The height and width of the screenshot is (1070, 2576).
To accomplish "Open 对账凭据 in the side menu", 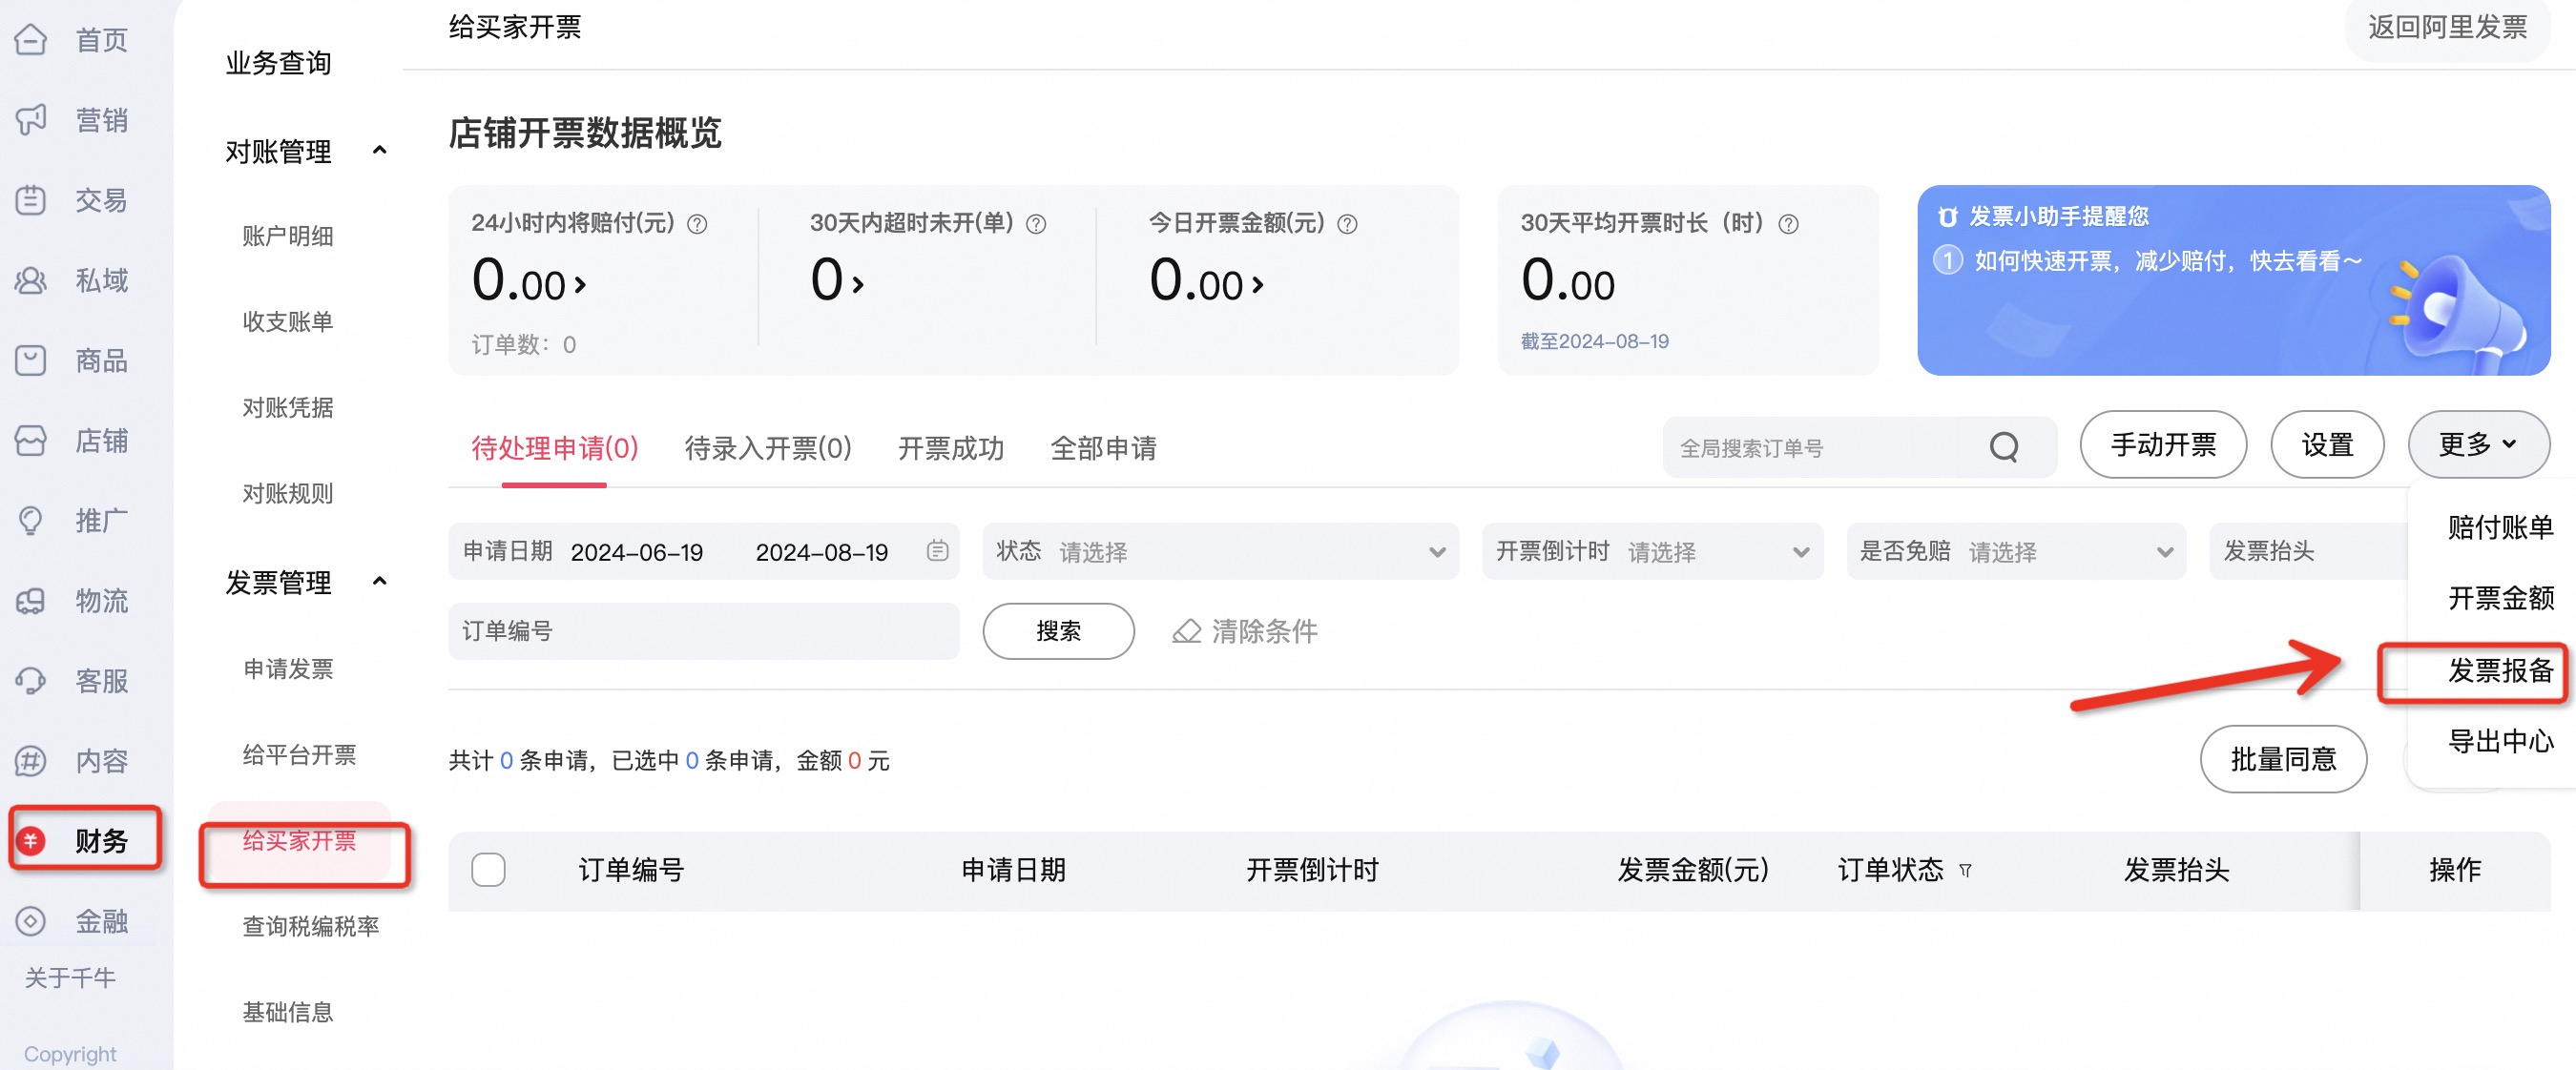I will click(x=288, y=408).
